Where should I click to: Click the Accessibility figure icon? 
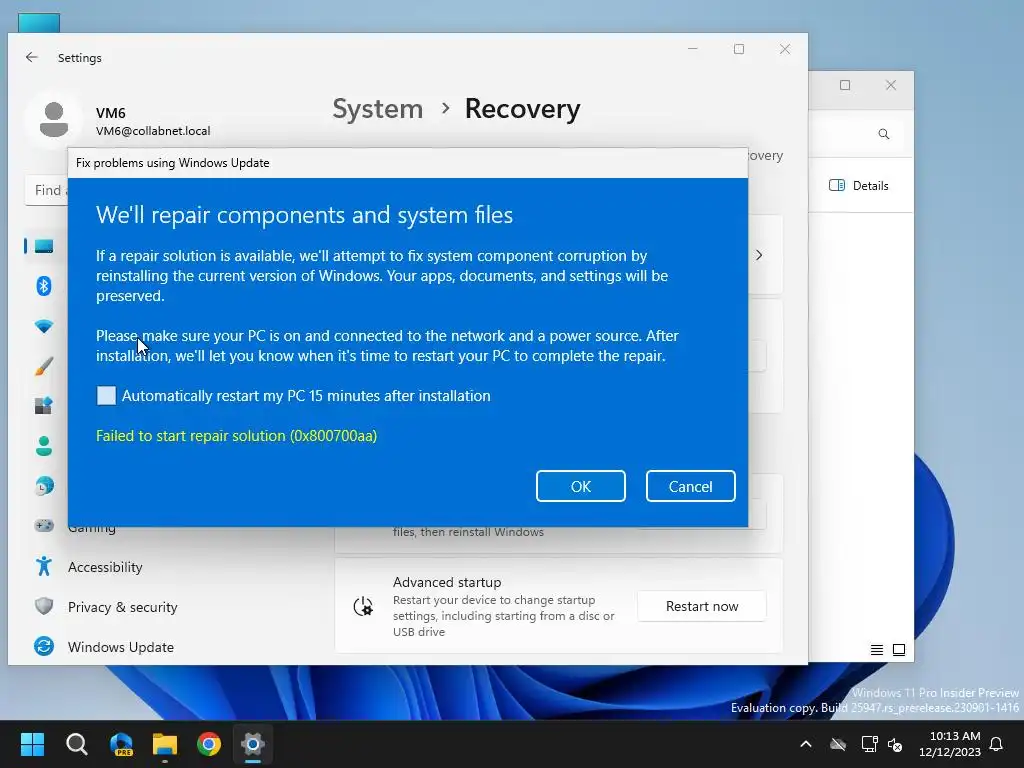pos(44,566)
